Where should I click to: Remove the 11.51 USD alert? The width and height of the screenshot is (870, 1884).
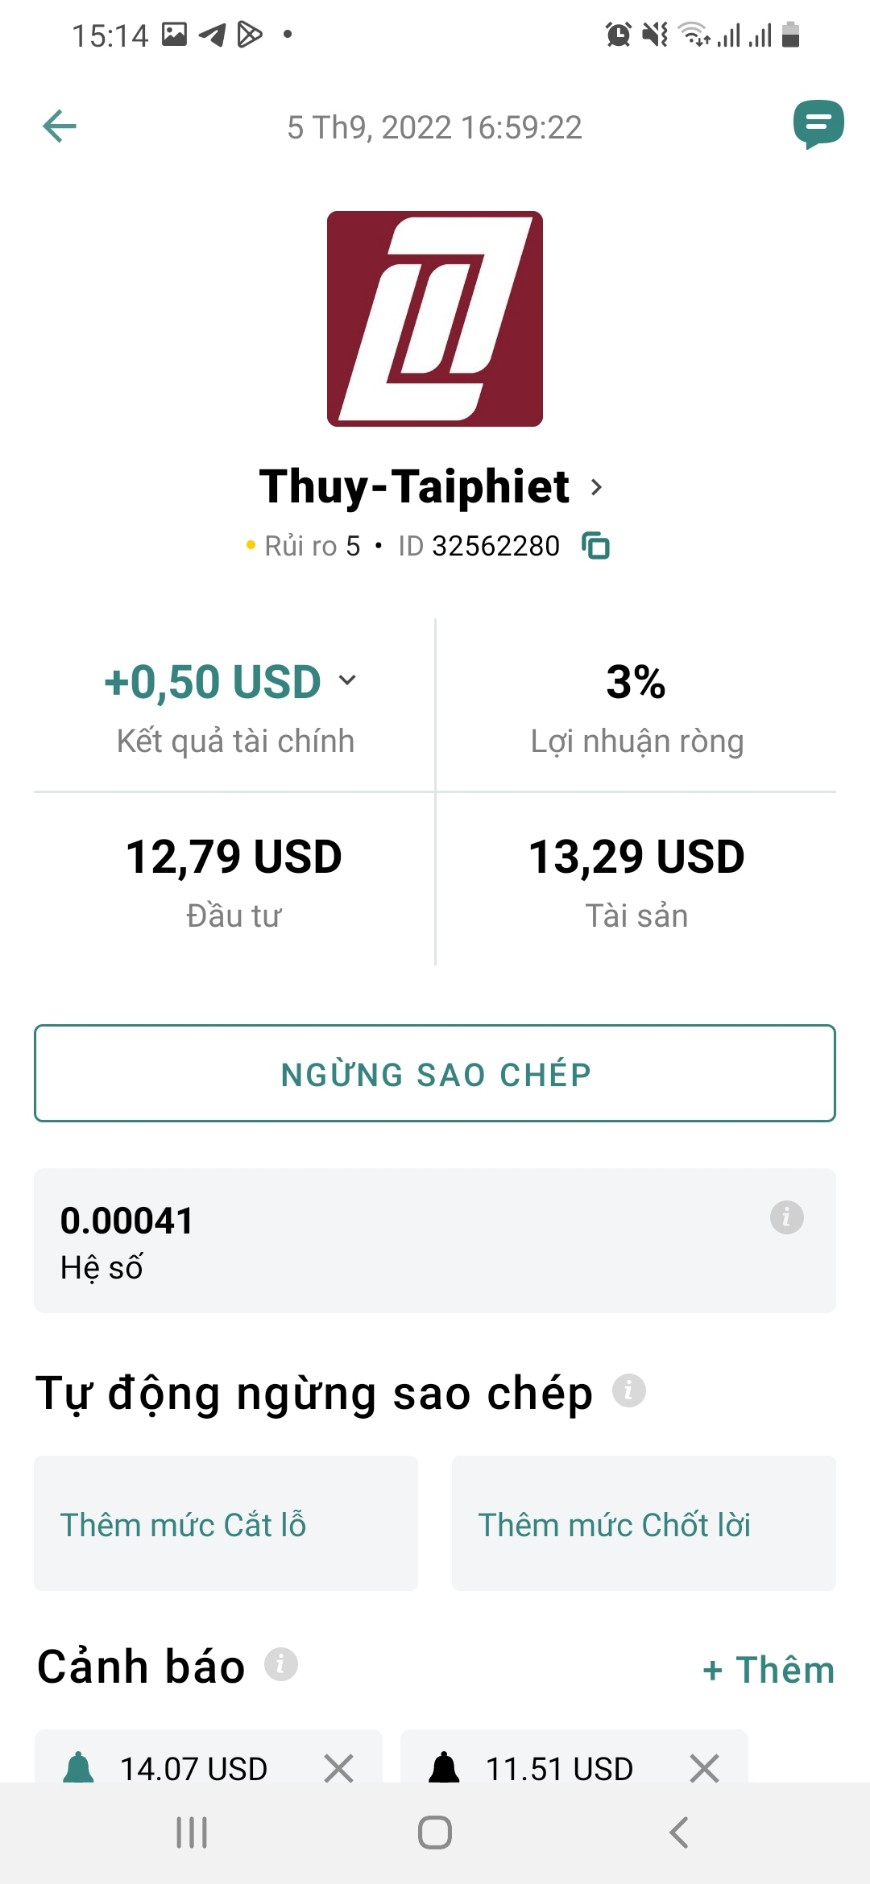705,1768
